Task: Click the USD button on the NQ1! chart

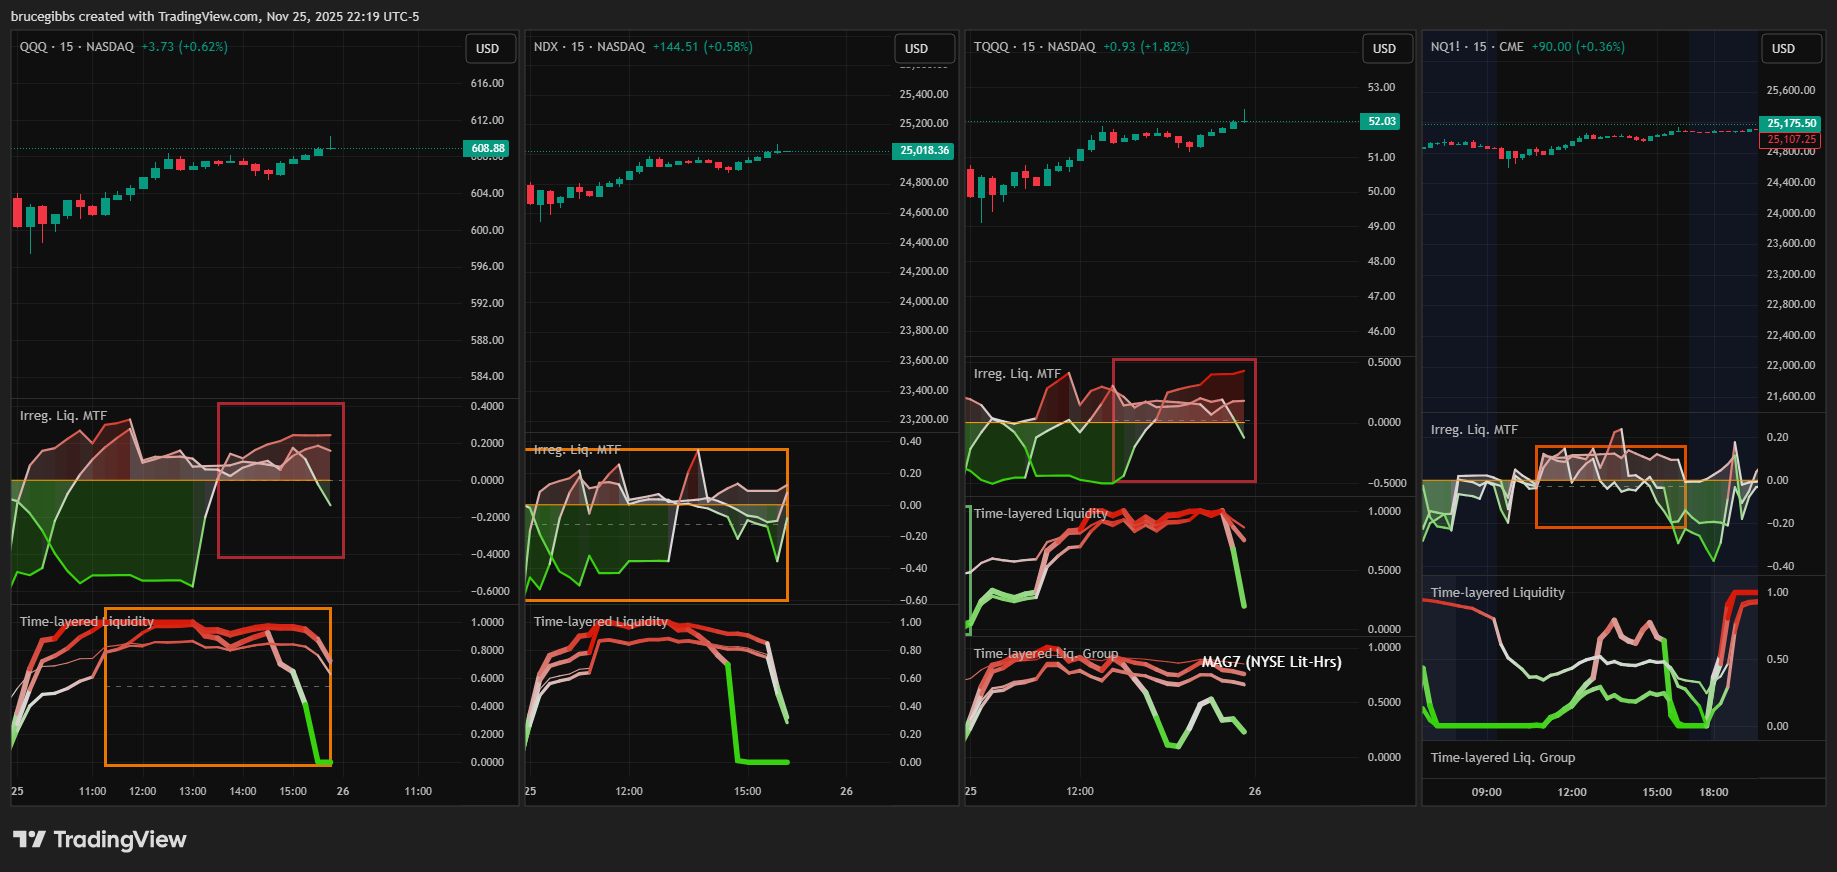Action: [x=1783, y=49]
